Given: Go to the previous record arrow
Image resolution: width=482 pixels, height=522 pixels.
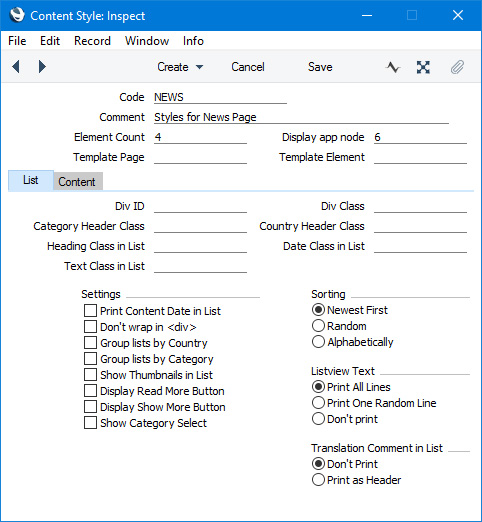Looking at the screenshot, I should tap(16, 67).
